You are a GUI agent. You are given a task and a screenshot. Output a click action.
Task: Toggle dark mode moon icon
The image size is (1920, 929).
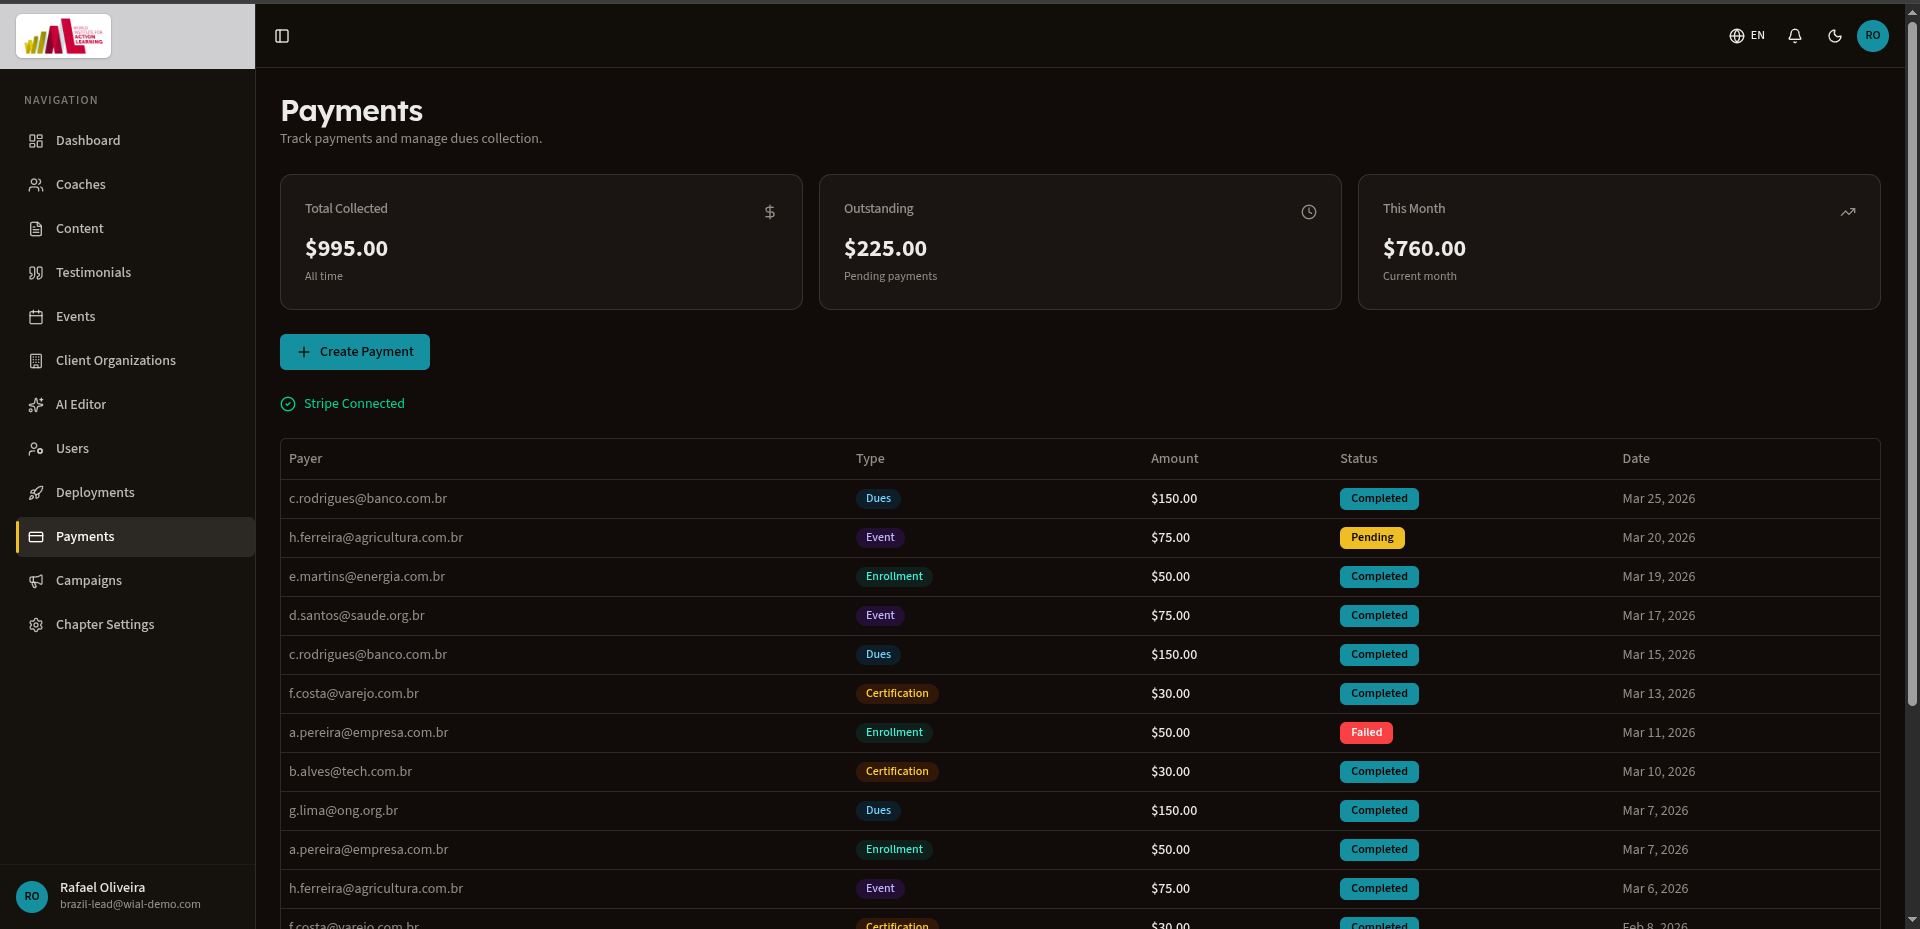(1835, 36)
